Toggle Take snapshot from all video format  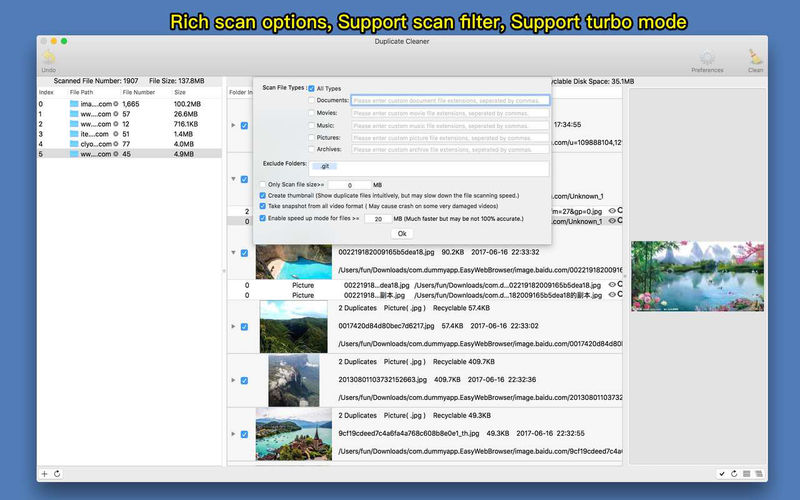pyautogui.click(x=263, y=206)
